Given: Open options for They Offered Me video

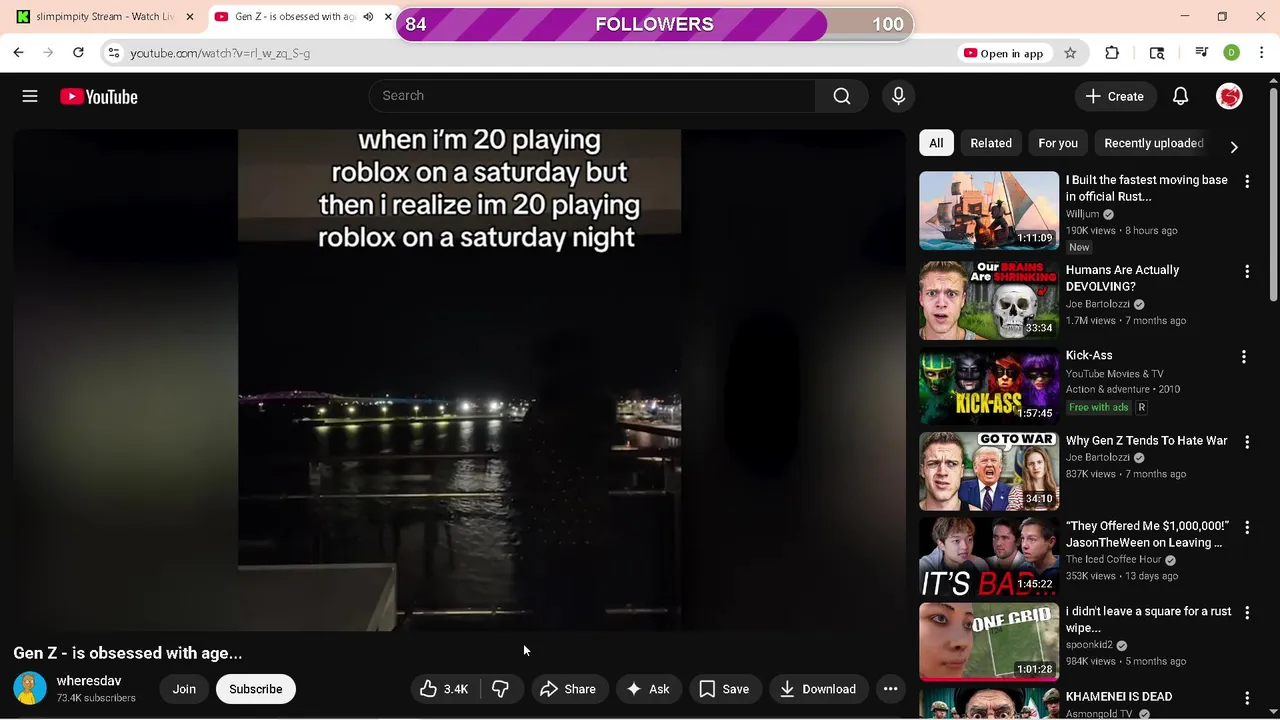Looking at the screenshot, I should pyautogui.click(x=1247, y=527).
